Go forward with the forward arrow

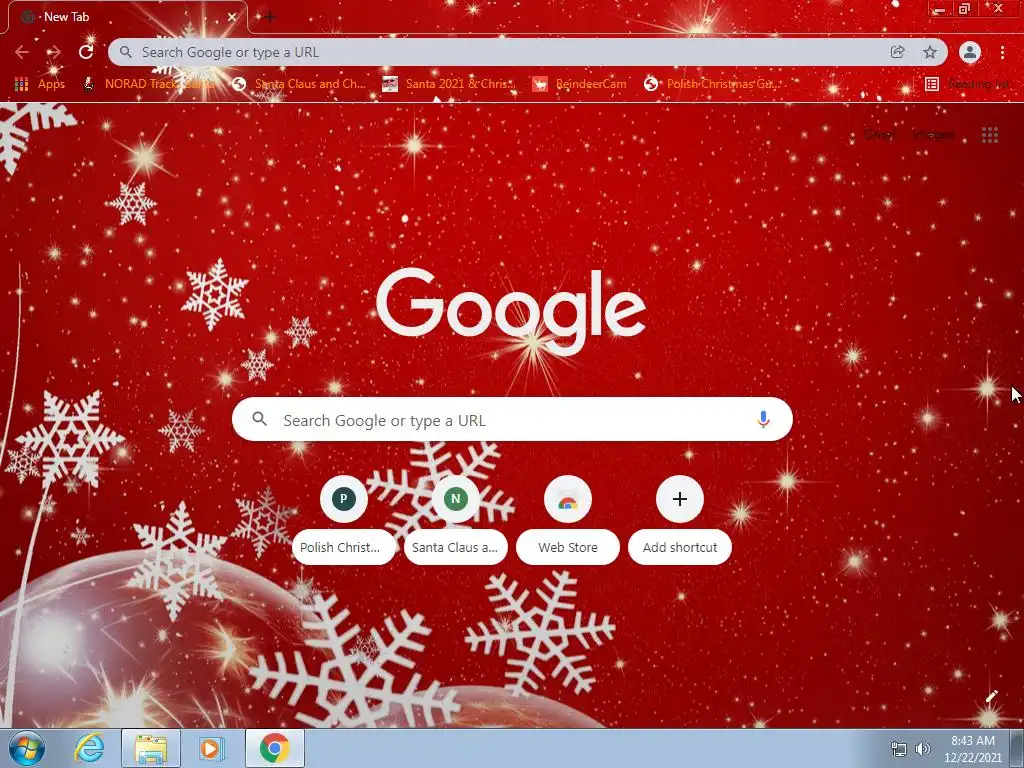click(54, 52)
